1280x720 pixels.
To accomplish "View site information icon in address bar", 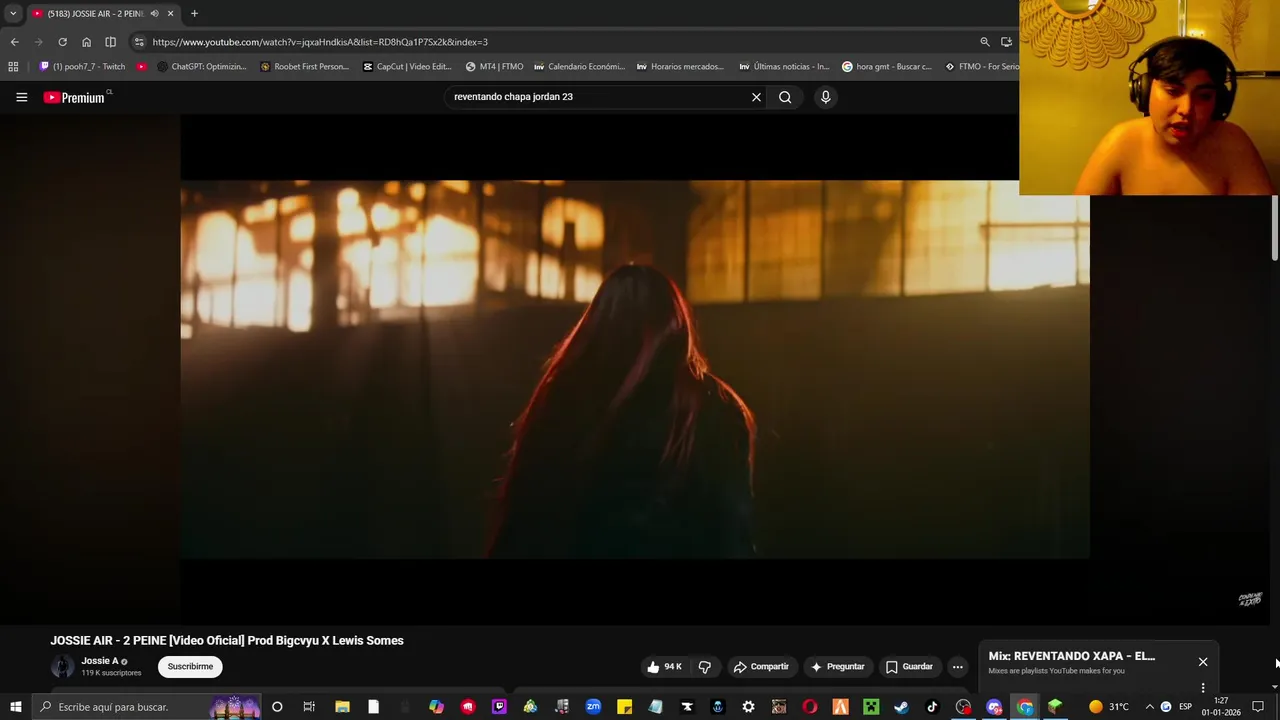I will click(x=139, y=42).
